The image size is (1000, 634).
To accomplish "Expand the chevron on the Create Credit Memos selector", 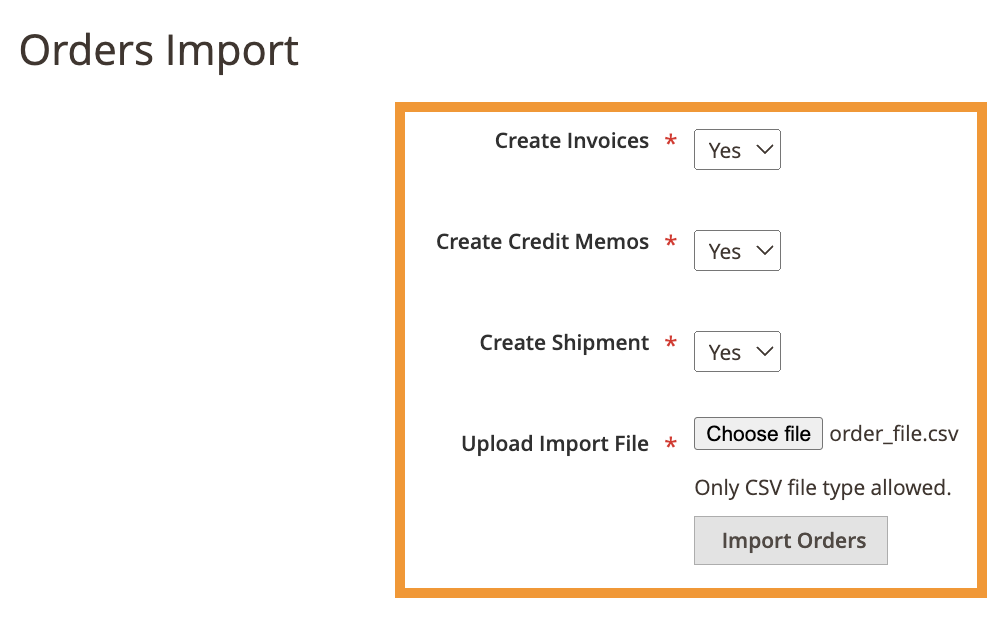I will (x=764, y=251).
